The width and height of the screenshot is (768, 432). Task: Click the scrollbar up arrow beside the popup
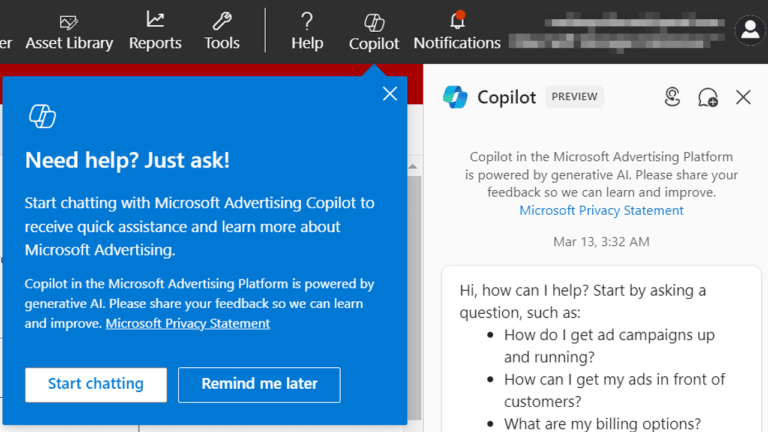[x=413, y=167]
